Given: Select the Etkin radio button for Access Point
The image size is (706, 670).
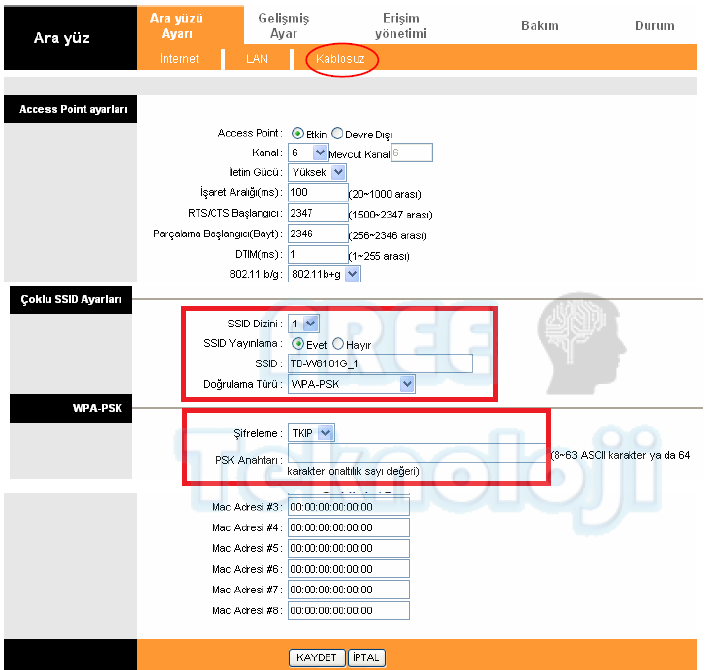Looking at the screenshot, I should (298, 133).
